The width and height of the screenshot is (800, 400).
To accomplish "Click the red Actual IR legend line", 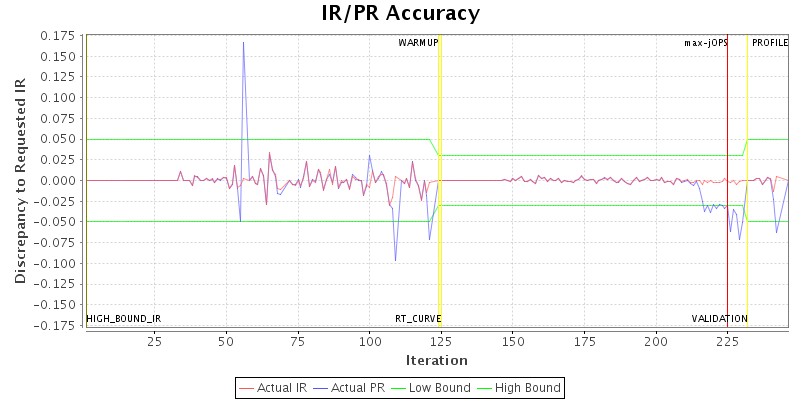I will pos(247,387).
